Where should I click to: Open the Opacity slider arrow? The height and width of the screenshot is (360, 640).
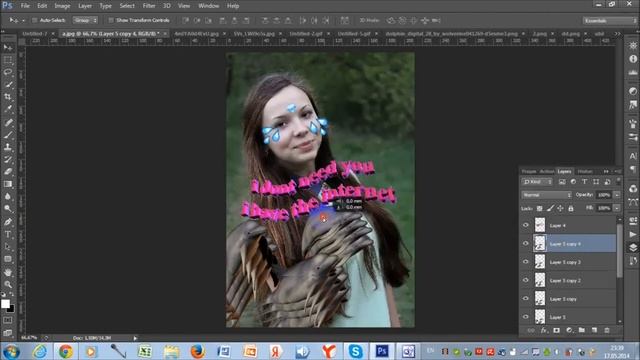[x=617, y=195]
